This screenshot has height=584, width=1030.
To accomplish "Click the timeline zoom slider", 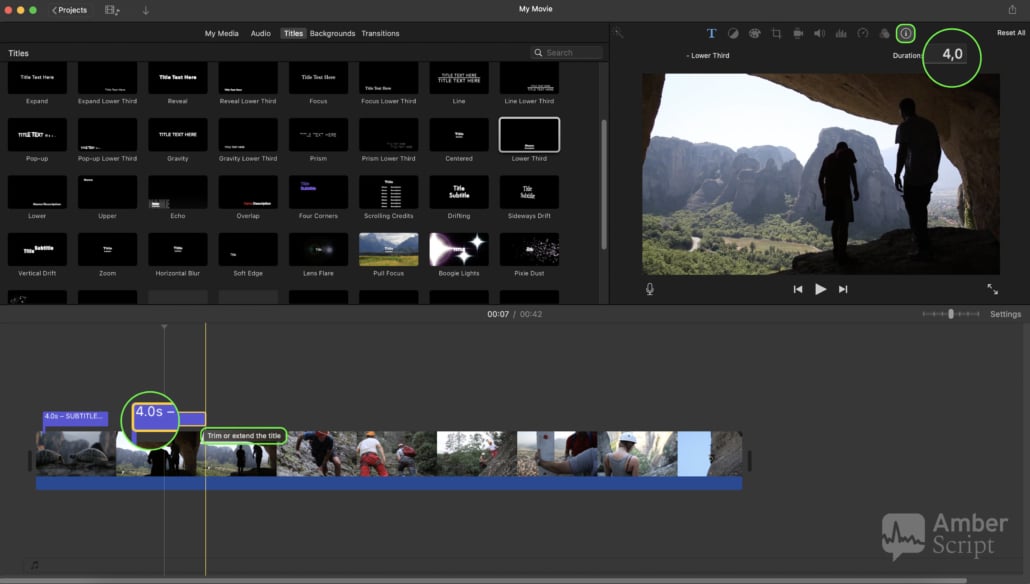I will point(950,314).
